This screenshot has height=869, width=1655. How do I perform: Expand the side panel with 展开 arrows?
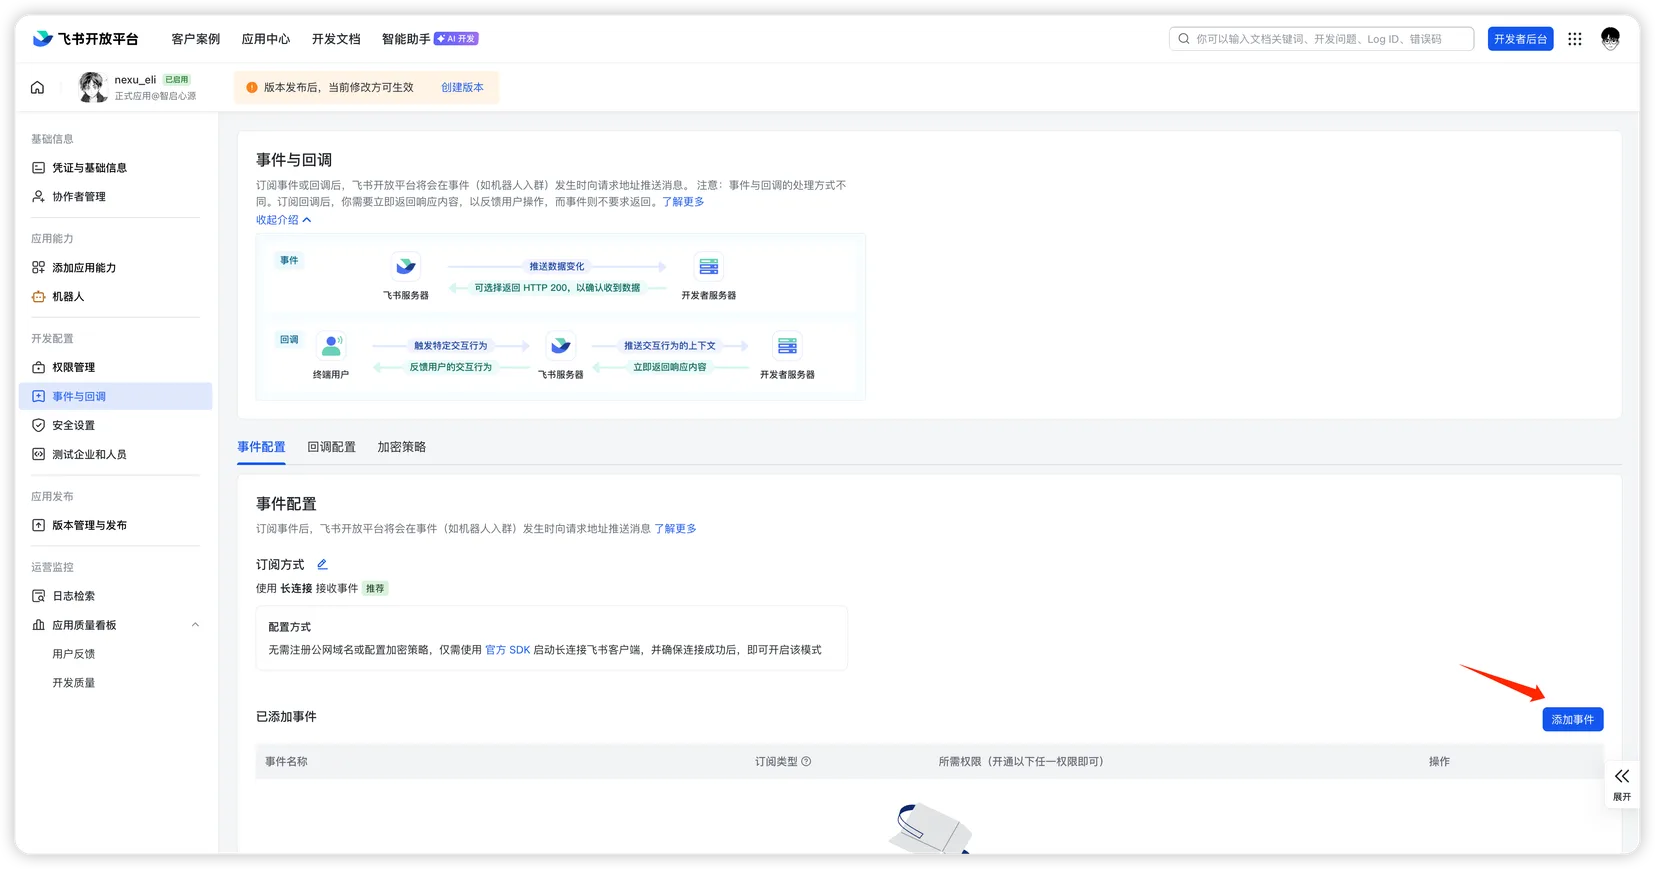tap(1621, 783)
